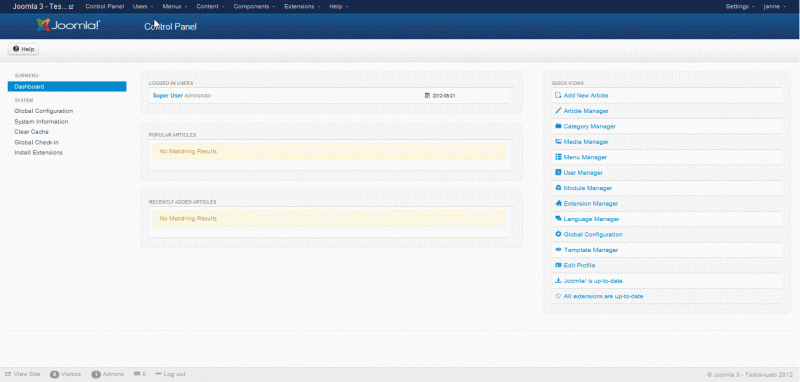Click the Module Manager cube icon

coord(558,188)
